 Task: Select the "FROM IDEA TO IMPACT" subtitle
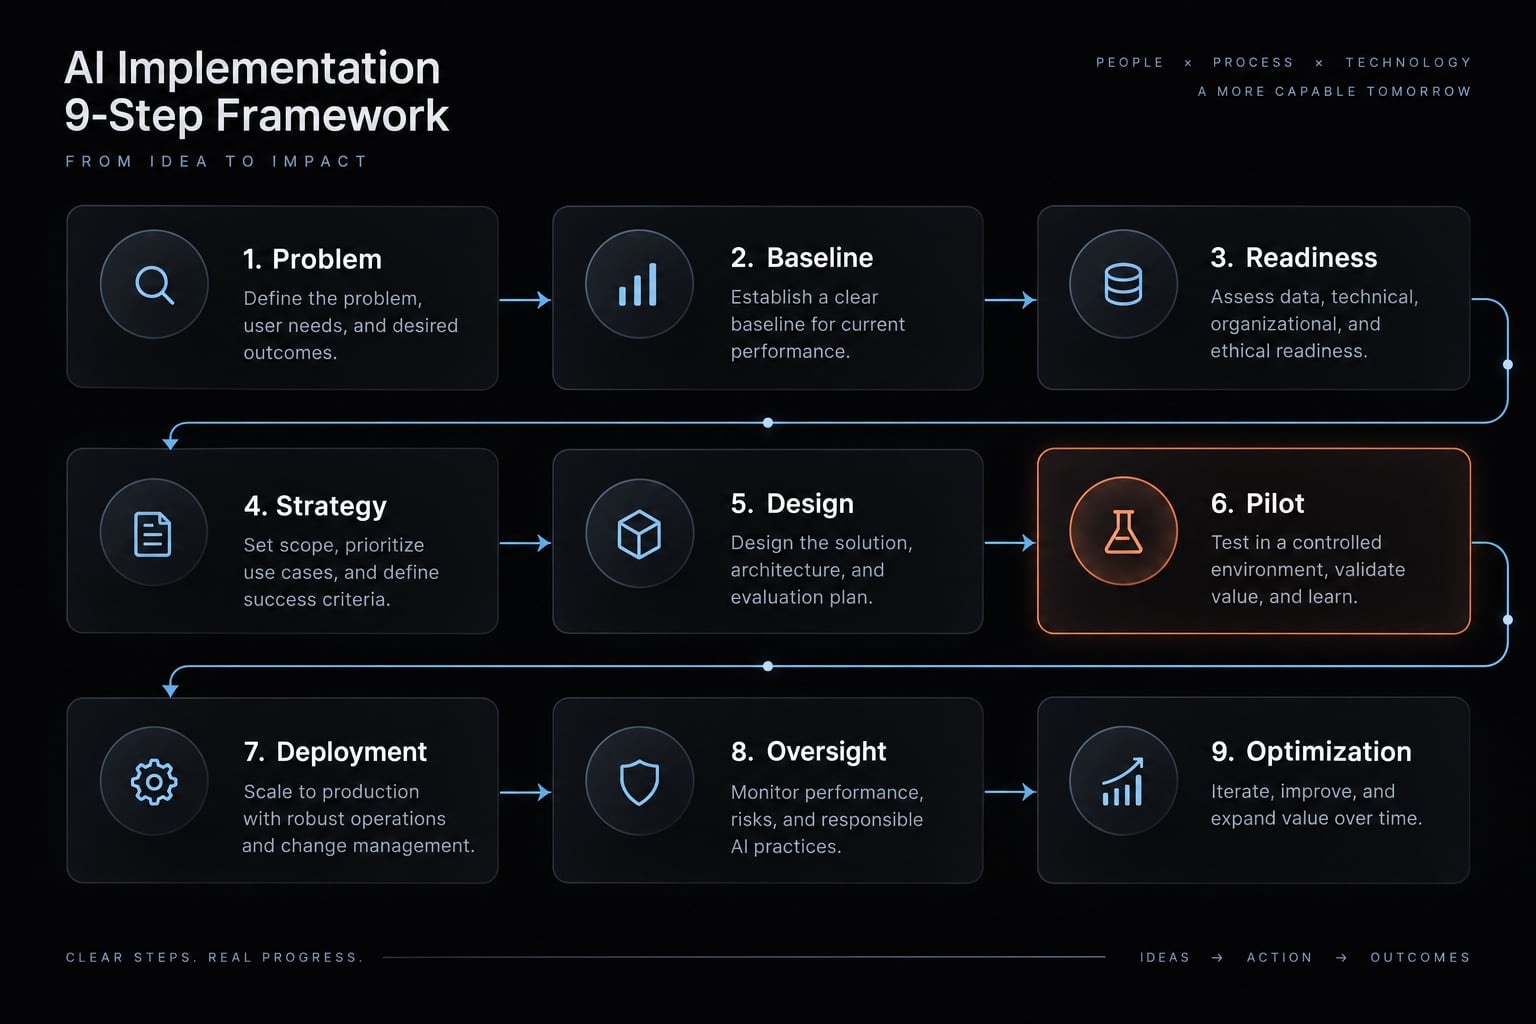[x=217, y=161]
